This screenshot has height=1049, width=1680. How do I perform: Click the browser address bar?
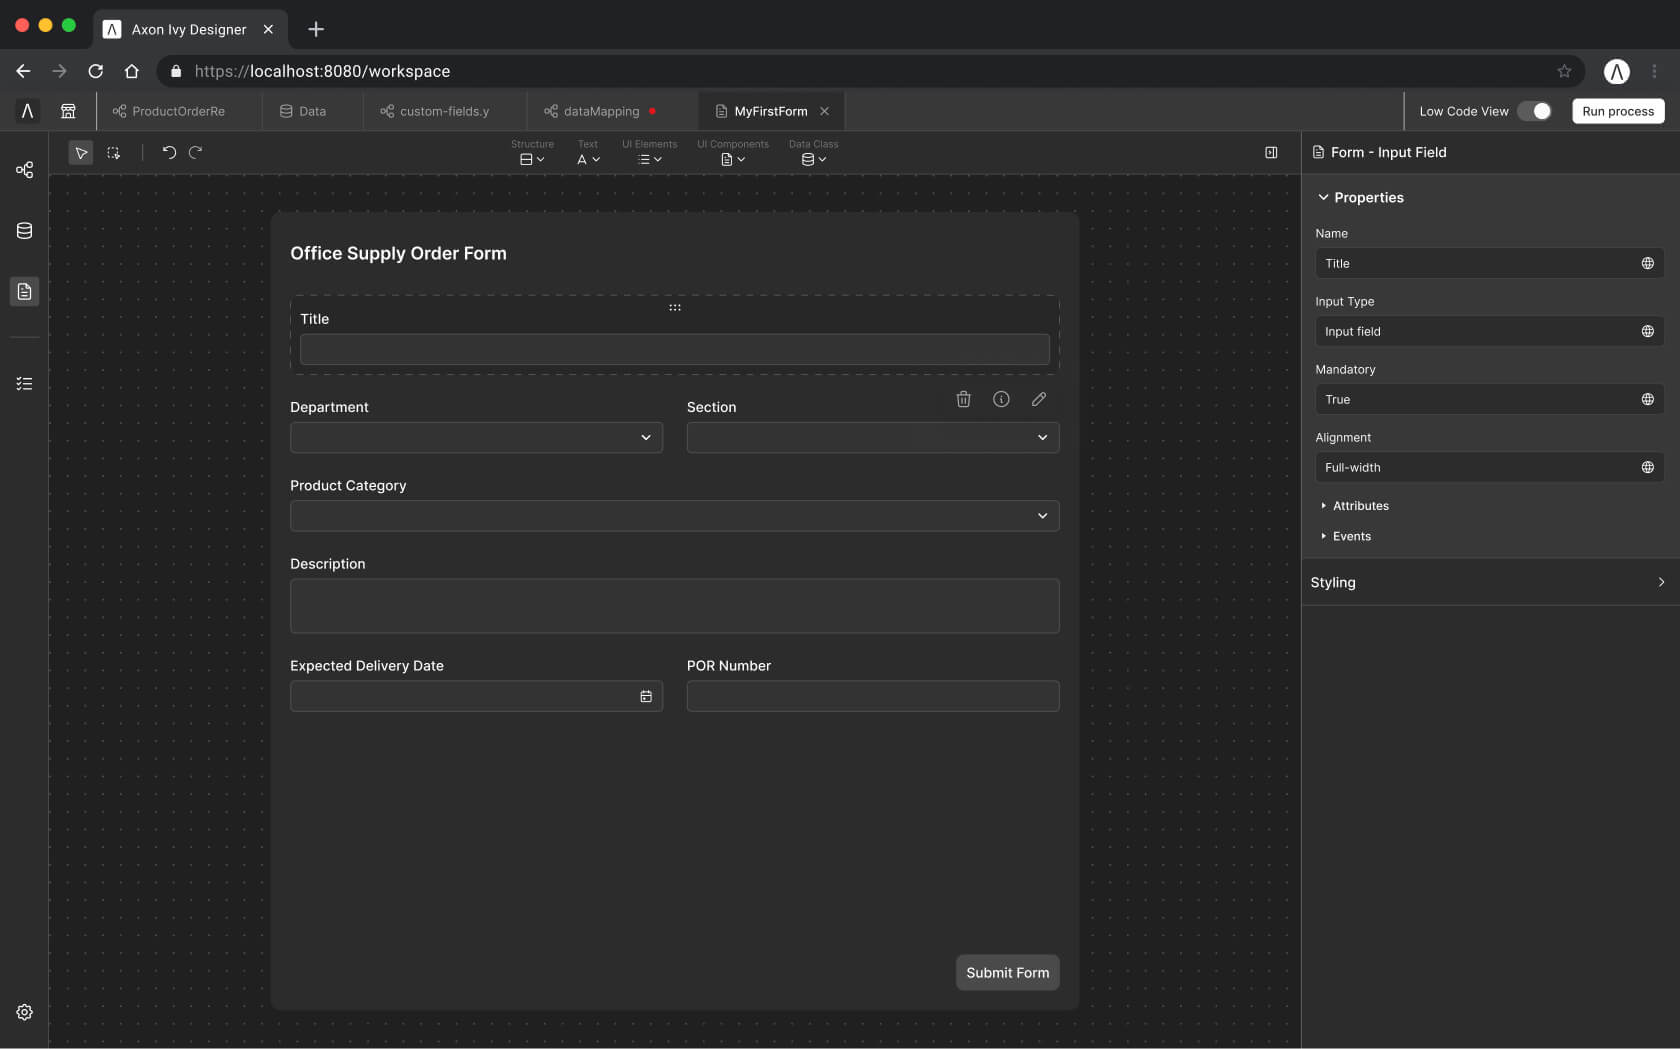(870, 71)
